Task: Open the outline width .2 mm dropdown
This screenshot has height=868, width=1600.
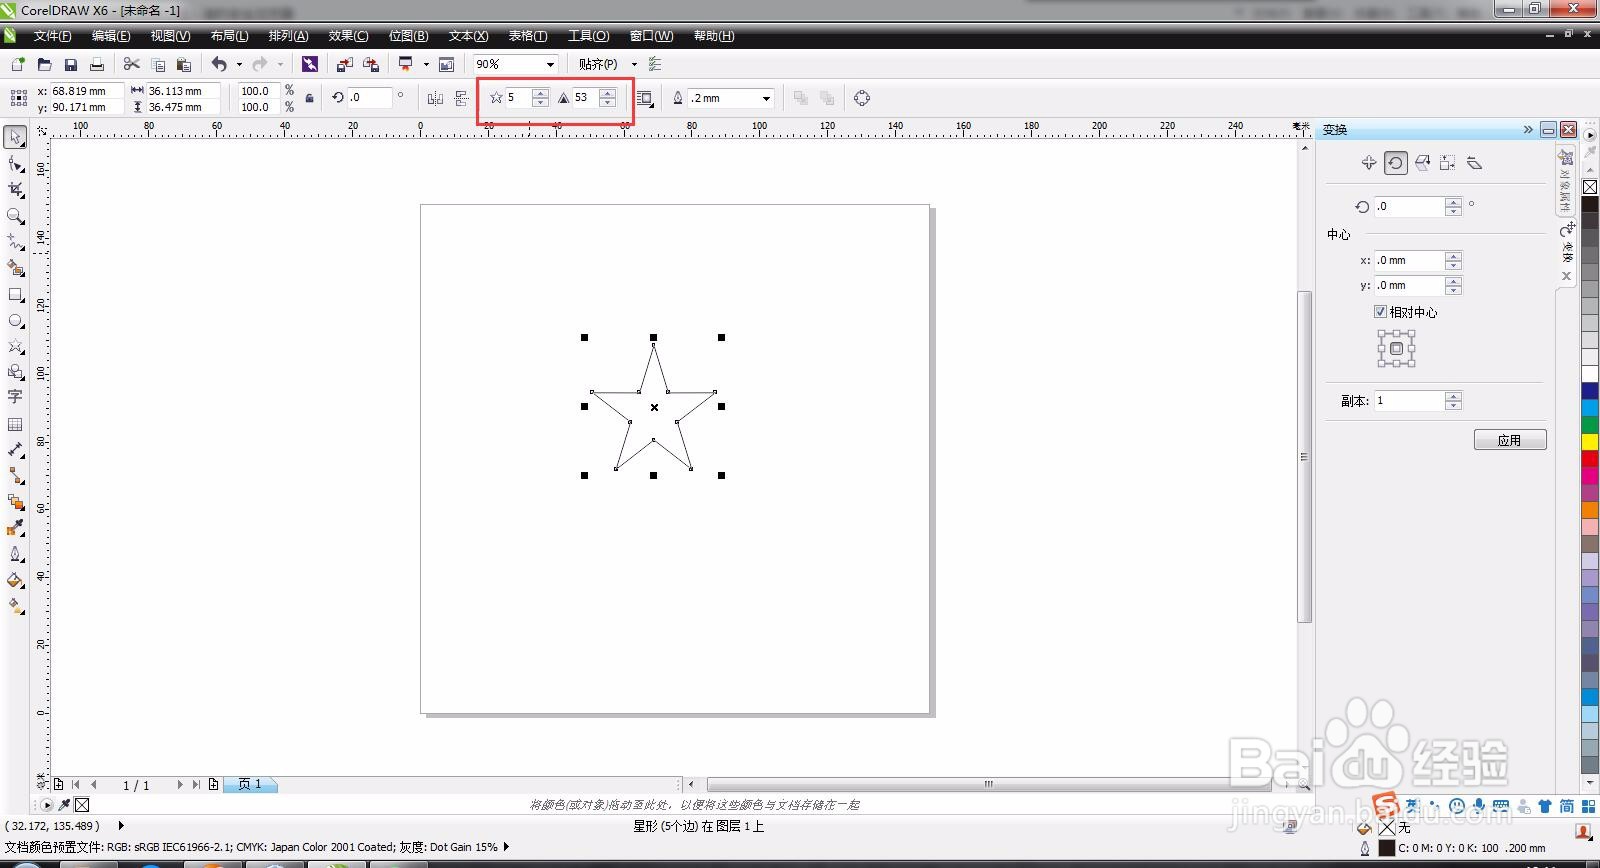Action: tap(766, 98)
